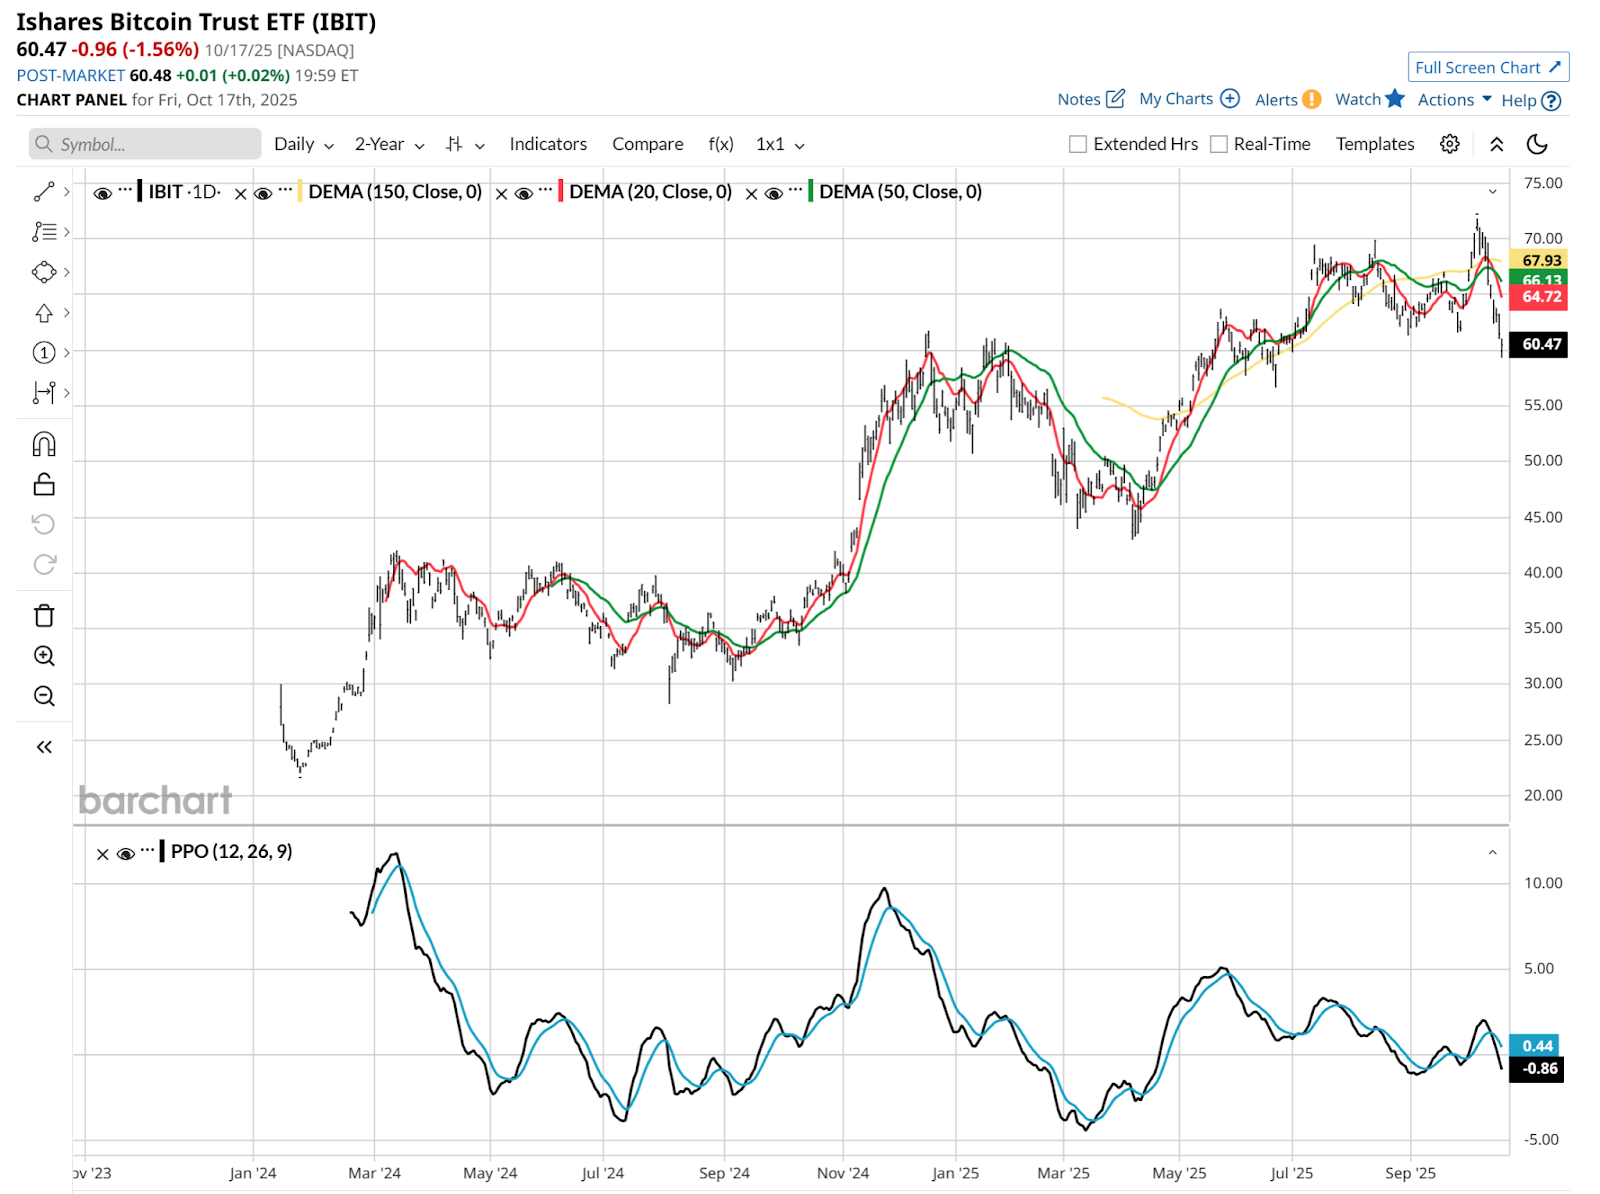
Task: Expand the measure tool options chevron
Action: click(x=67, y=392)
